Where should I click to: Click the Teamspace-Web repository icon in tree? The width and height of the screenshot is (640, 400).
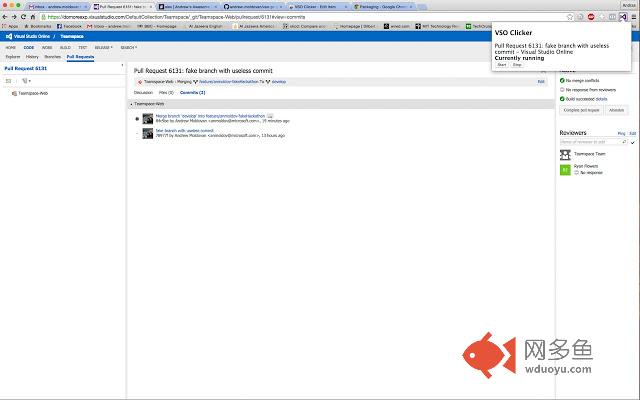(x=14, y=93)
